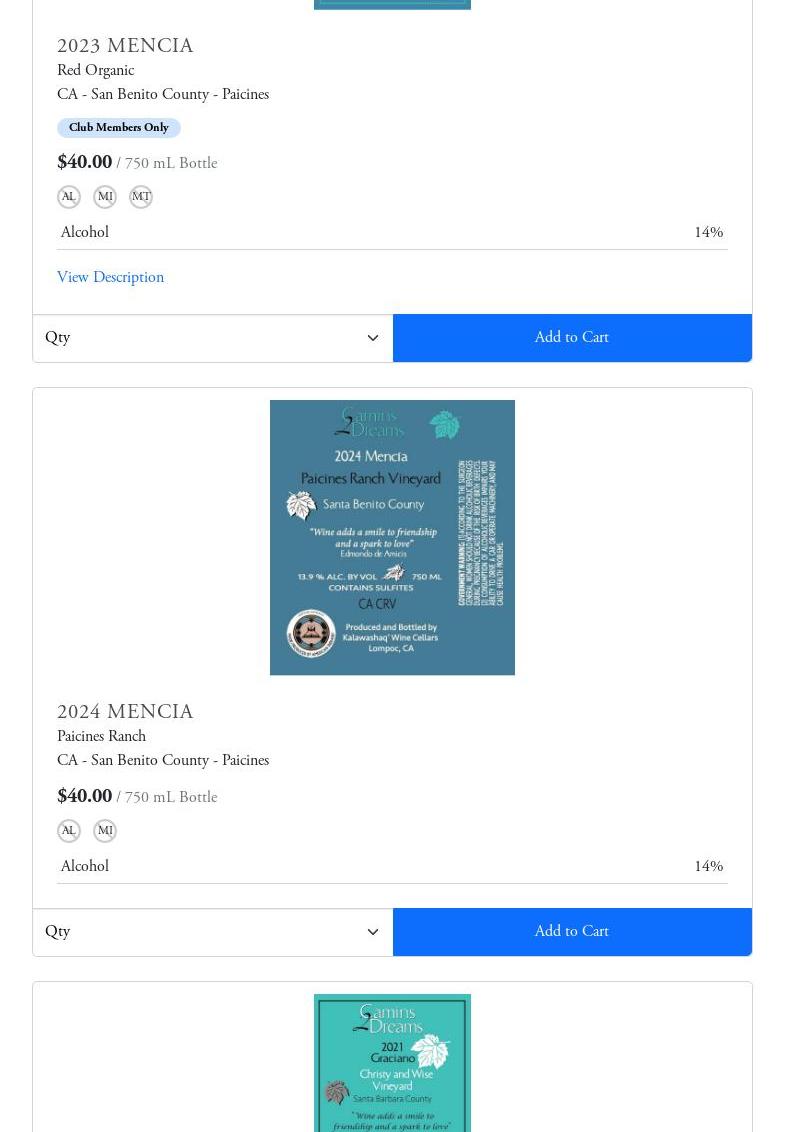Click the Alcohol 14% row for 2024 Mencia
Screen dimensions: 785x1132
pos(392,866)
